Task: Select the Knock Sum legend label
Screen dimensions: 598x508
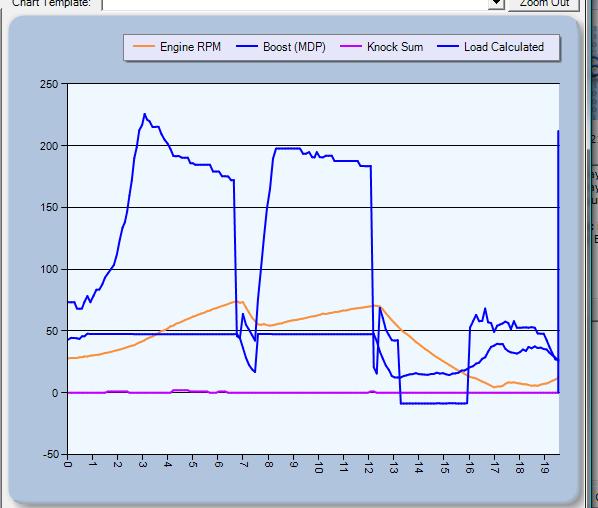Action: point(395,47)
